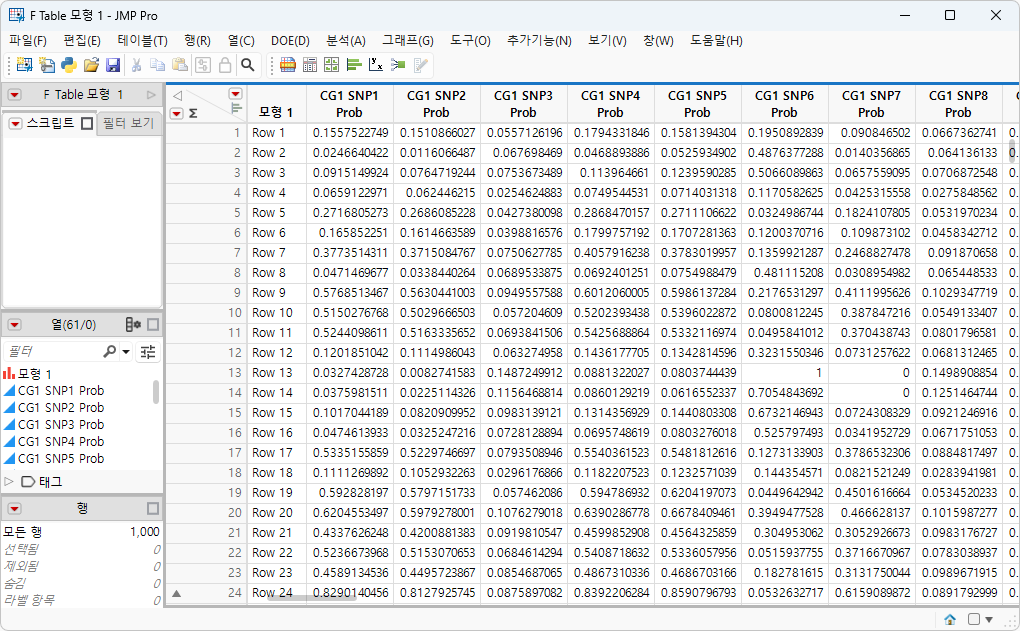This screenshot has height=631, width=1020.
Task: Click into the 필터 column search field
Action: [x=53, y=352]
